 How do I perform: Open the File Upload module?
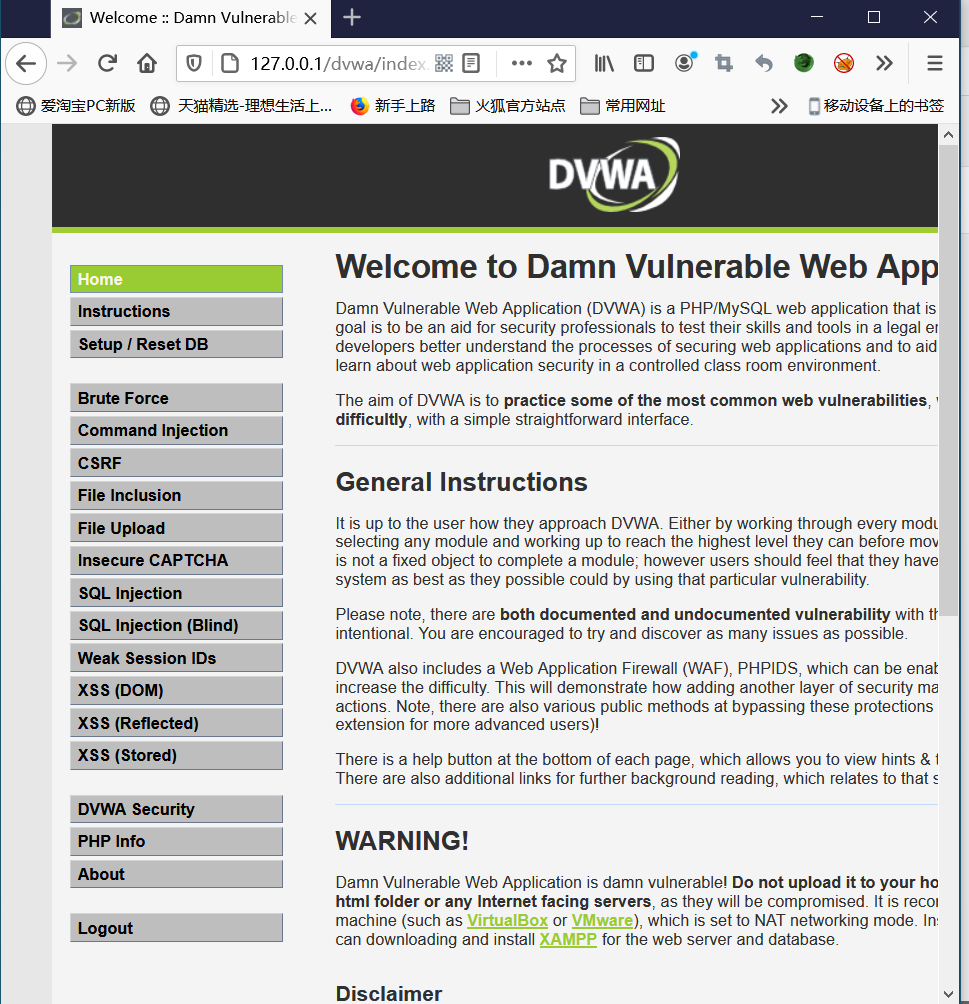click(176, 528)
